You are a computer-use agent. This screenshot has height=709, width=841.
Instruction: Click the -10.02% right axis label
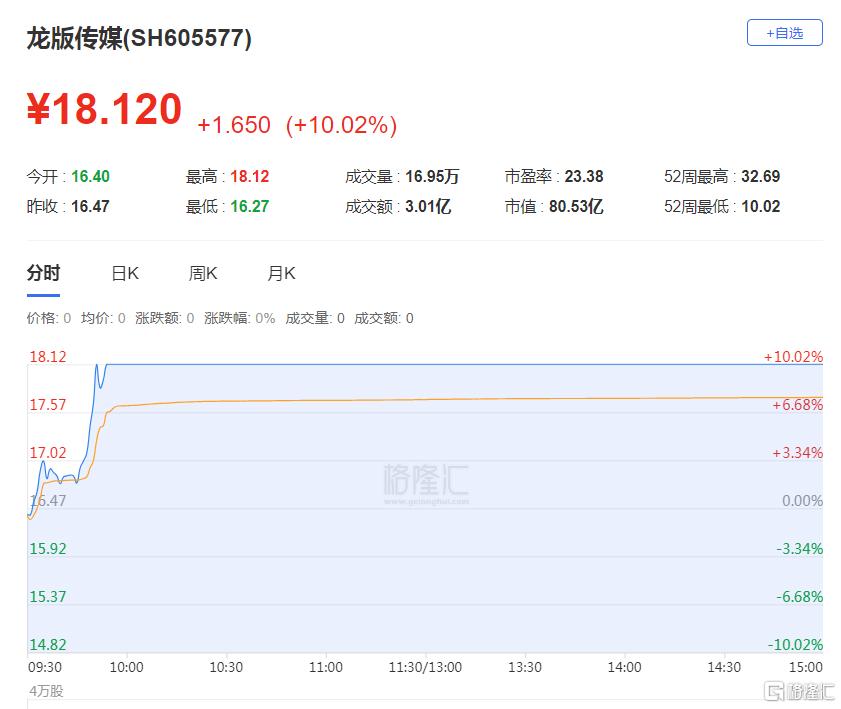pos(795,645)
